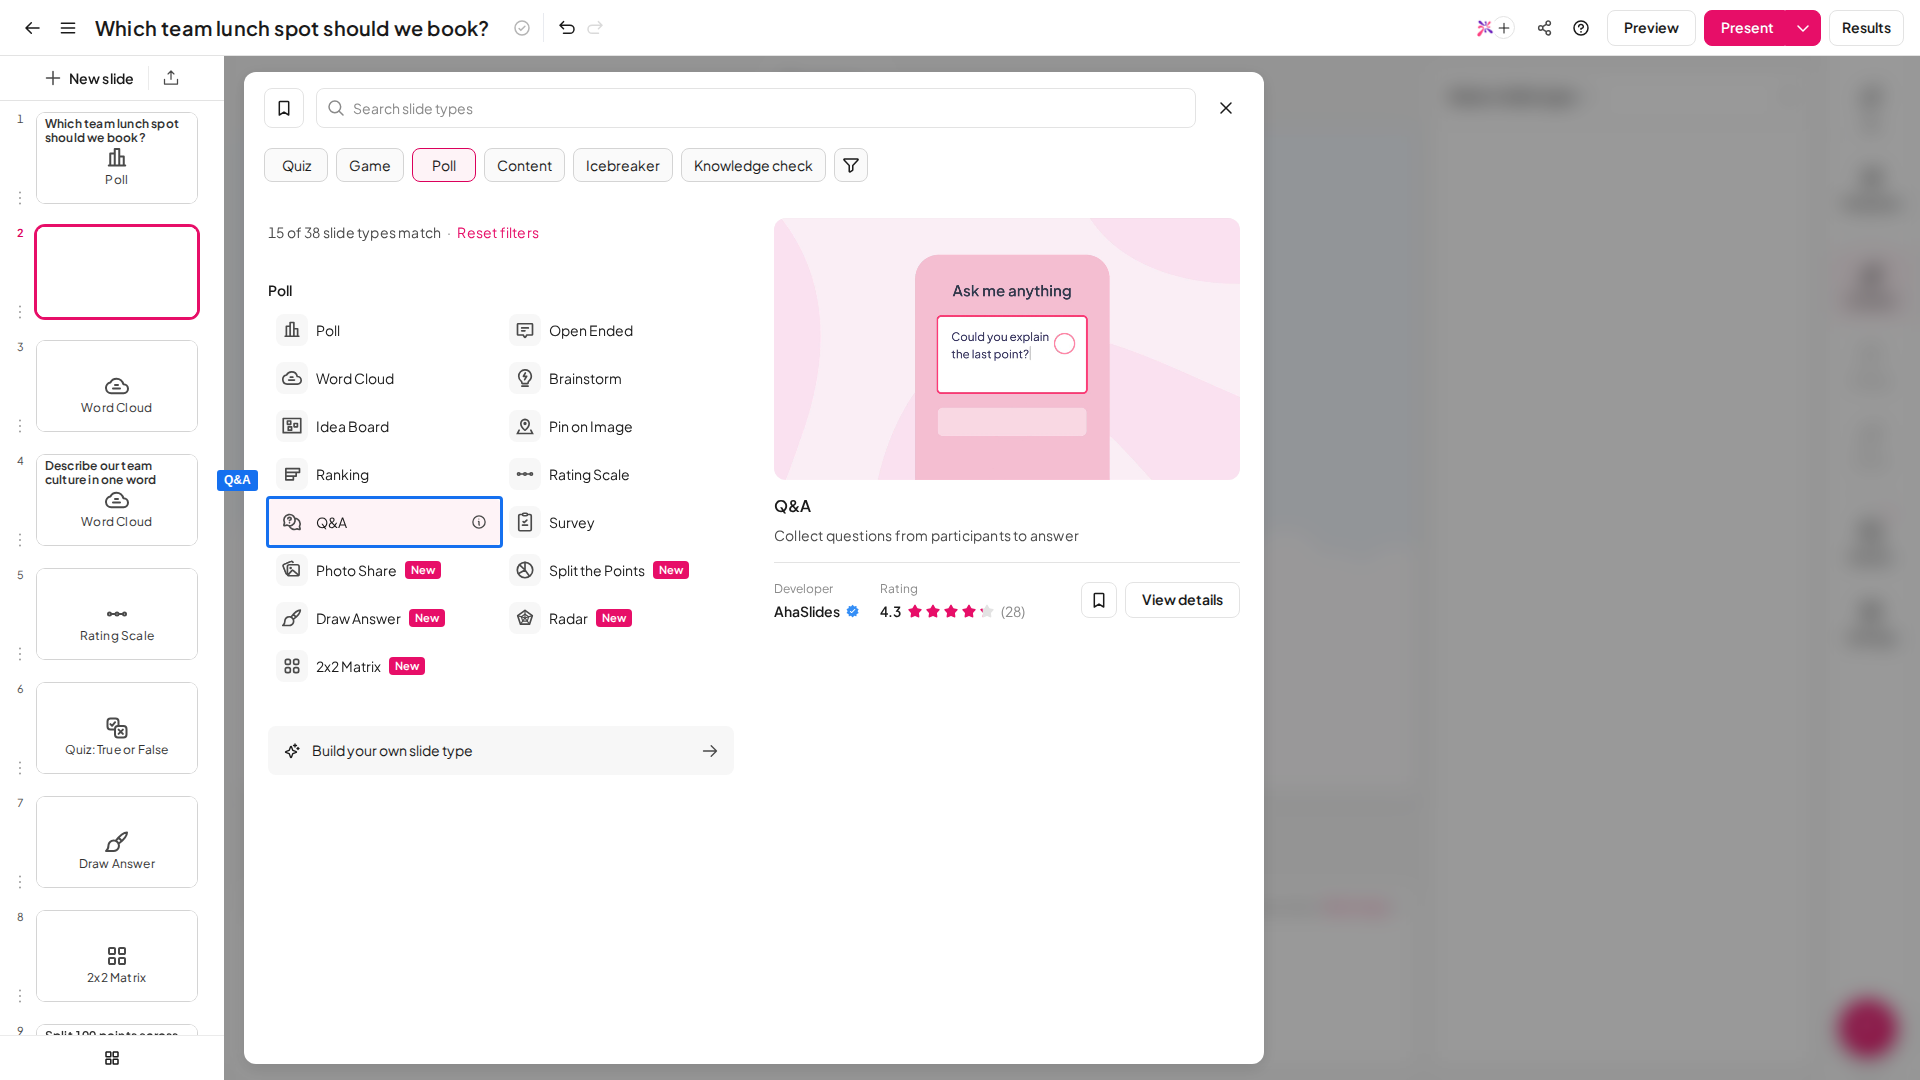The image size is (1920, 1080).
Task: Open the help question mark icon
Action: coord(1581,28)
